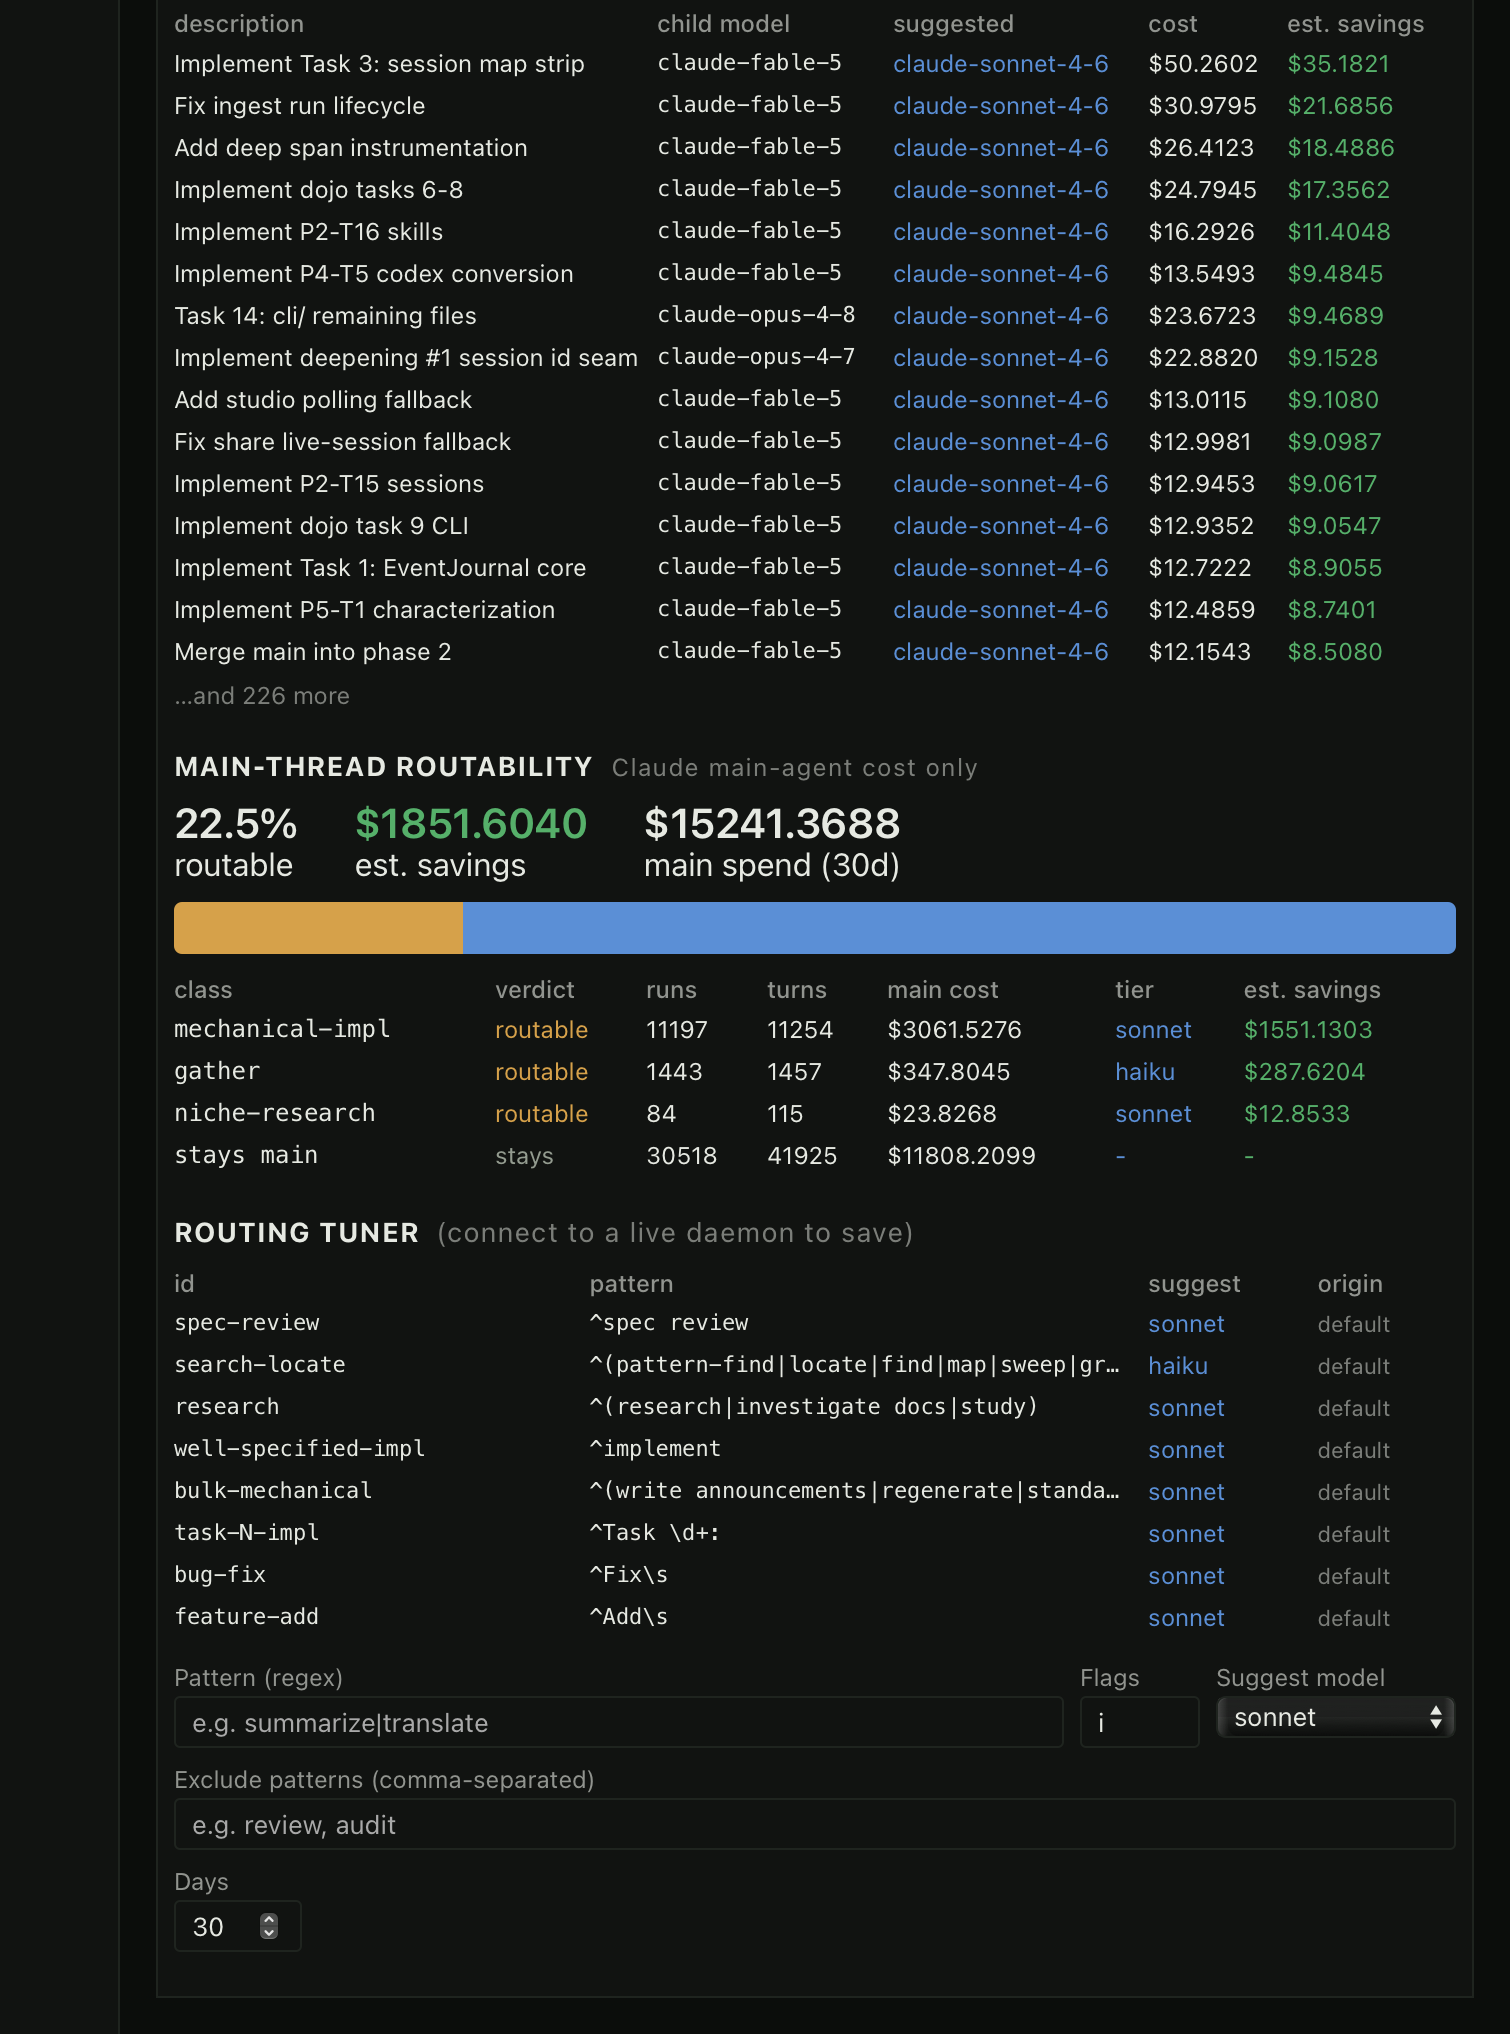
Task: Open claude-sonnet-4-6 link for session map strip
Action: pyautogui.click(x=1000, y=64)
